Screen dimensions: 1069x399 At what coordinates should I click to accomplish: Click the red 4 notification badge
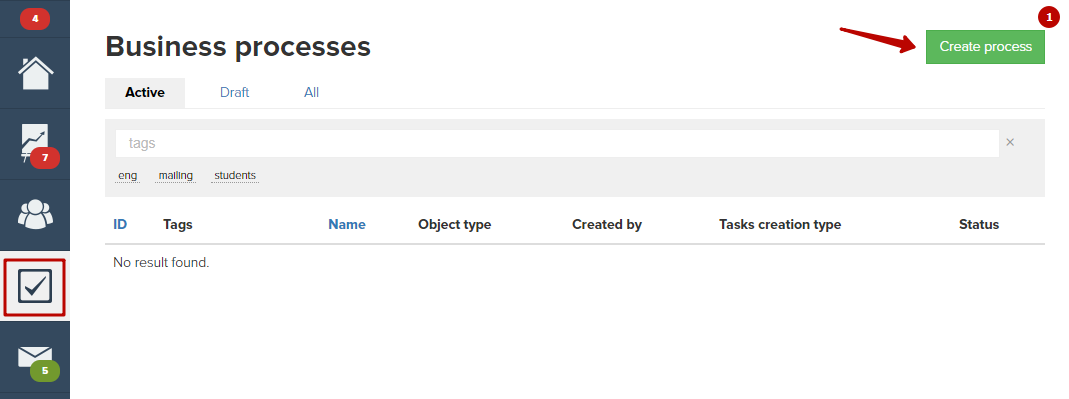coord(35,19)
